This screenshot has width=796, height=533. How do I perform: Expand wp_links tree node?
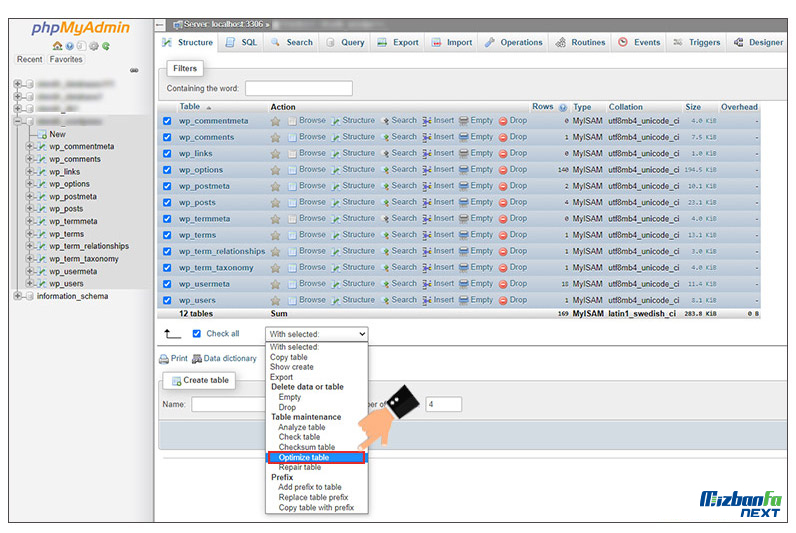pos(29,172)
